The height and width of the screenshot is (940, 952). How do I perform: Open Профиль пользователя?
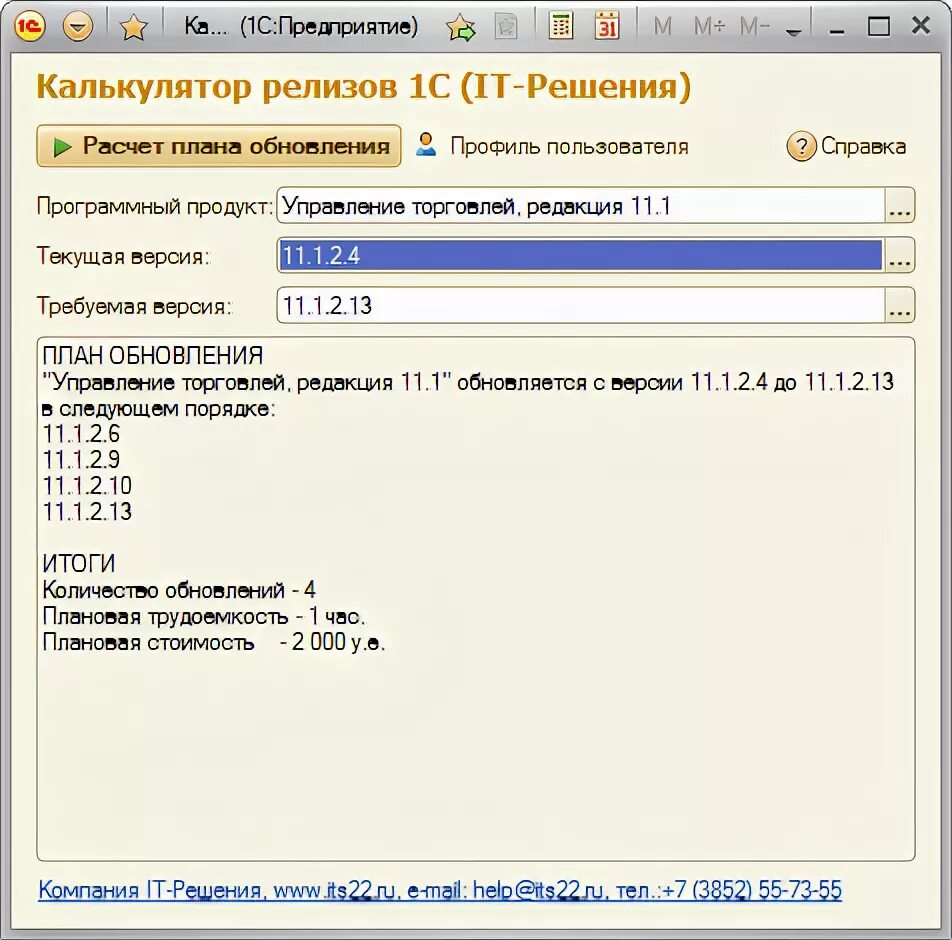click(x=552, y=146)
